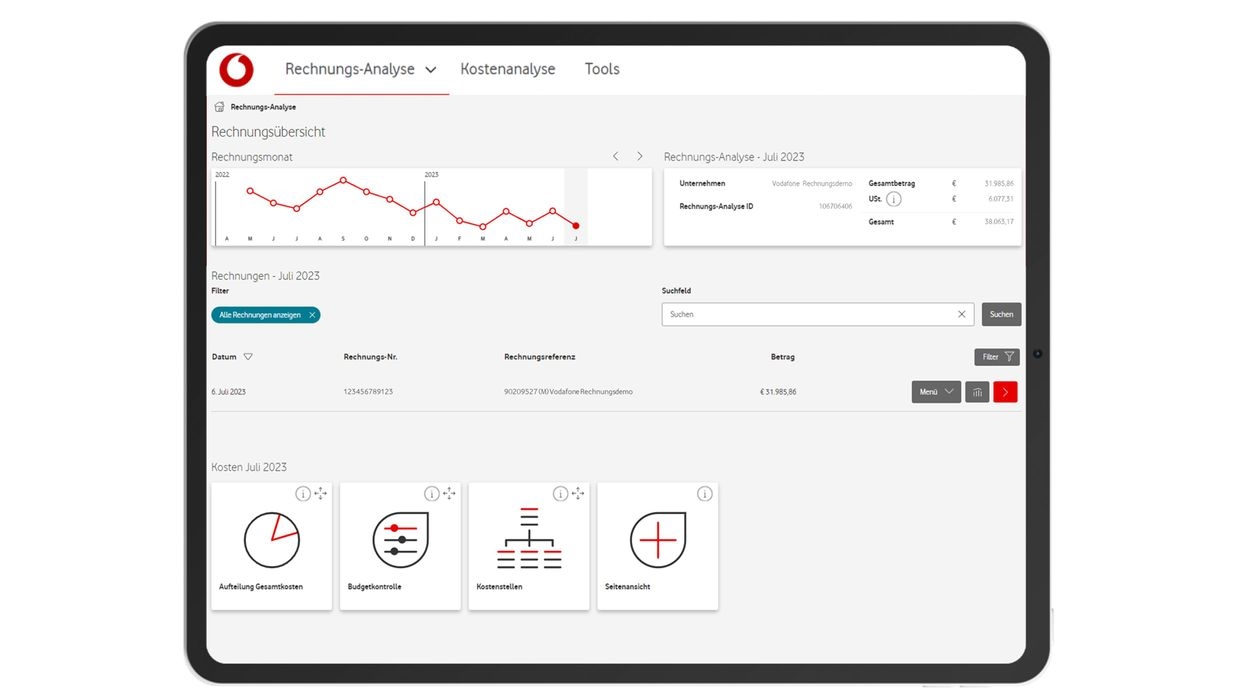Open the Kostenstellen hierarchy tile

point(529,545)
